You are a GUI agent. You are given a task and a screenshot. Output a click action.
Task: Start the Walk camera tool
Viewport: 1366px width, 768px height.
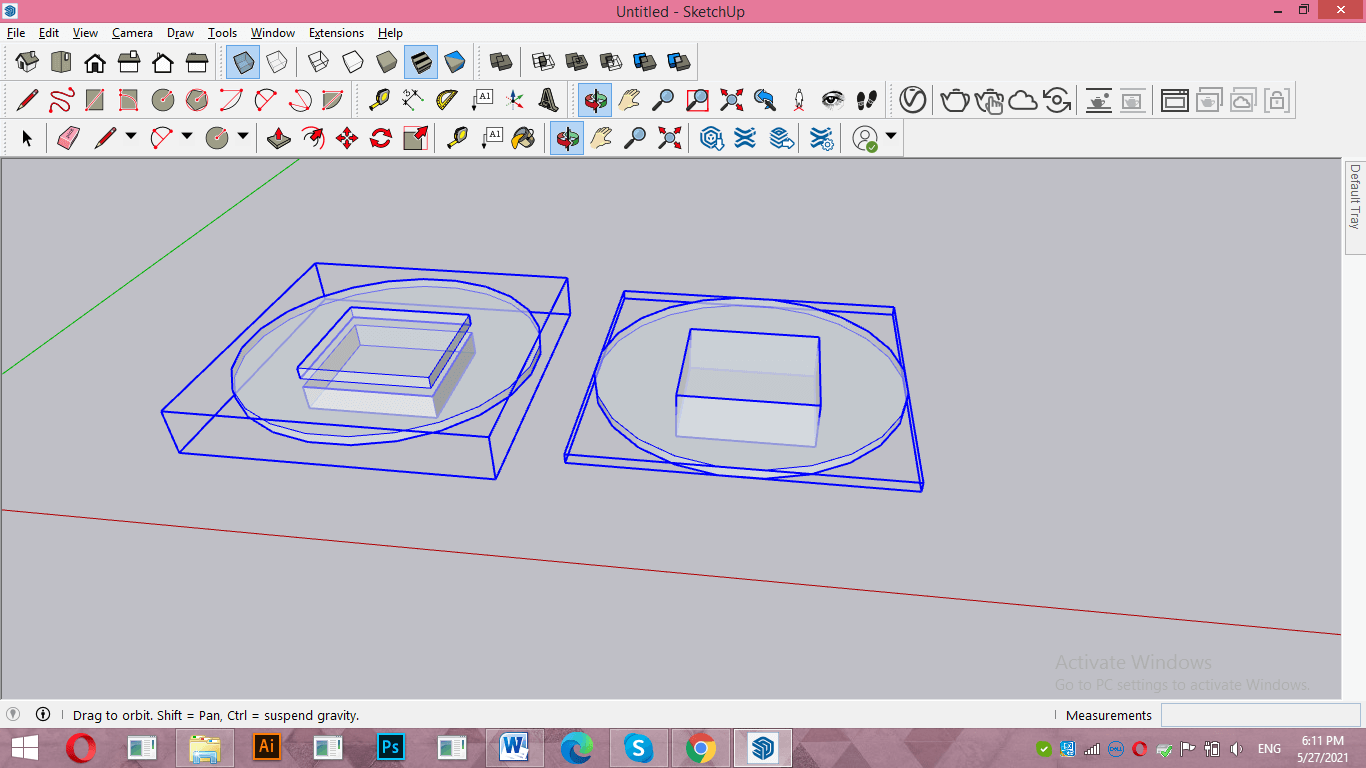[x=866, y=100]
